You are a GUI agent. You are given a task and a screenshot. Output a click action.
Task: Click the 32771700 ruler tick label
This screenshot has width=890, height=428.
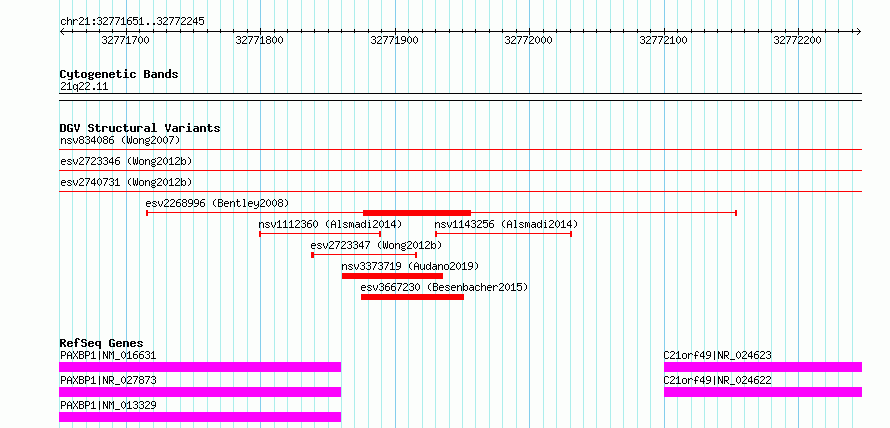tap(125, 40)
